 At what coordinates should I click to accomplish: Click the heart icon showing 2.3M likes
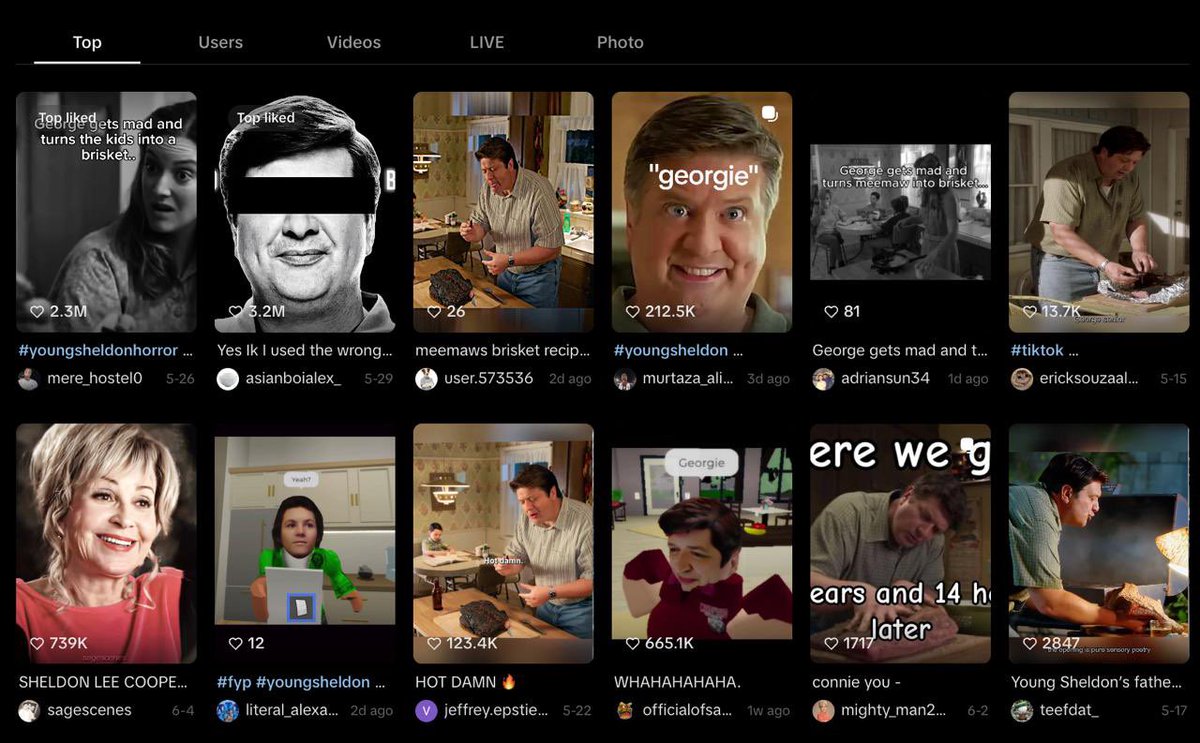[37, 311]
